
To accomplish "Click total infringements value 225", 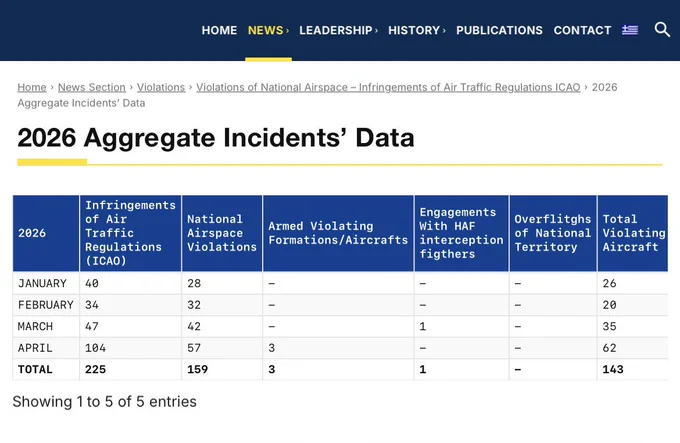I will [x=95, y=370].
